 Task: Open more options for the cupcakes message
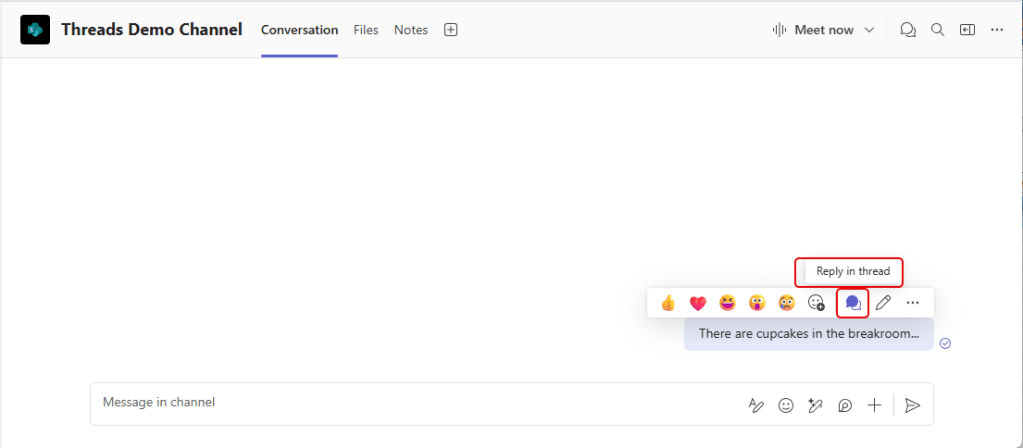[912, 302]
